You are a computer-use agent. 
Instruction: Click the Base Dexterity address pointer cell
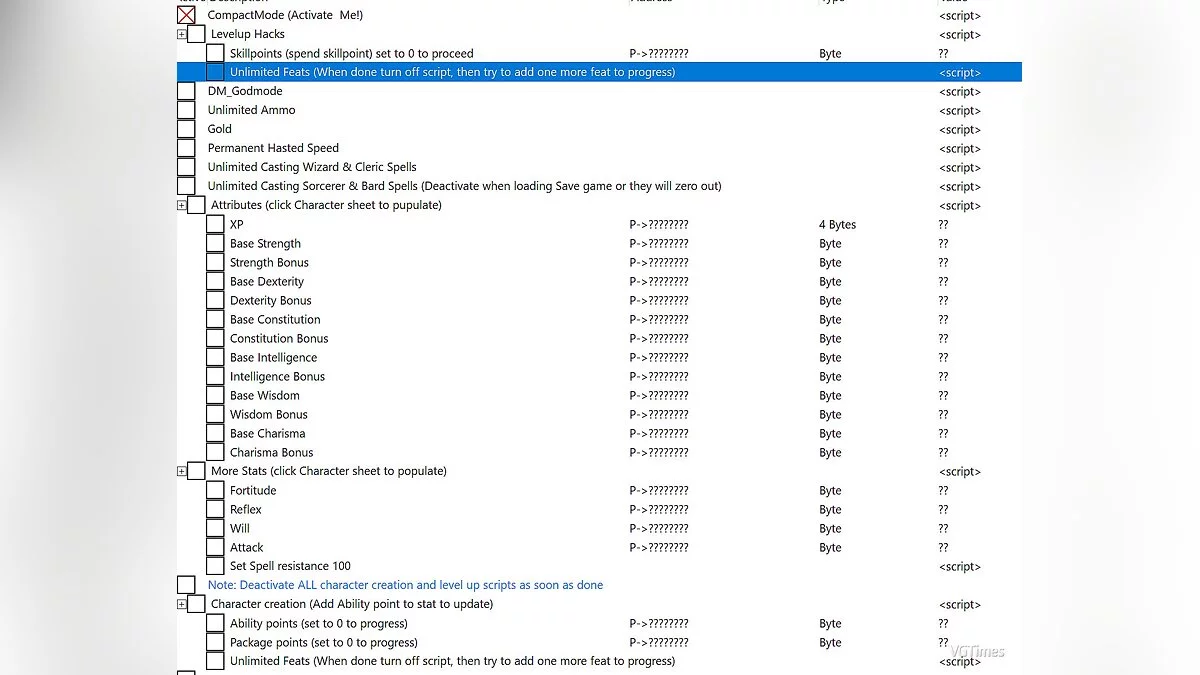pos(658,282)
